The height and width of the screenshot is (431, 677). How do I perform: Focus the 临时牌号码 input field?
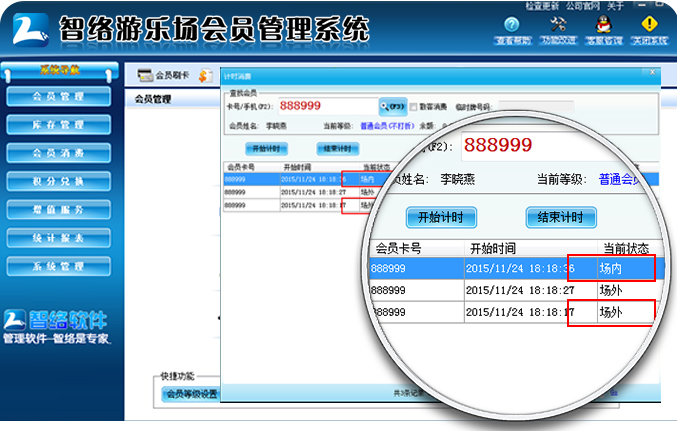[536, 107]
